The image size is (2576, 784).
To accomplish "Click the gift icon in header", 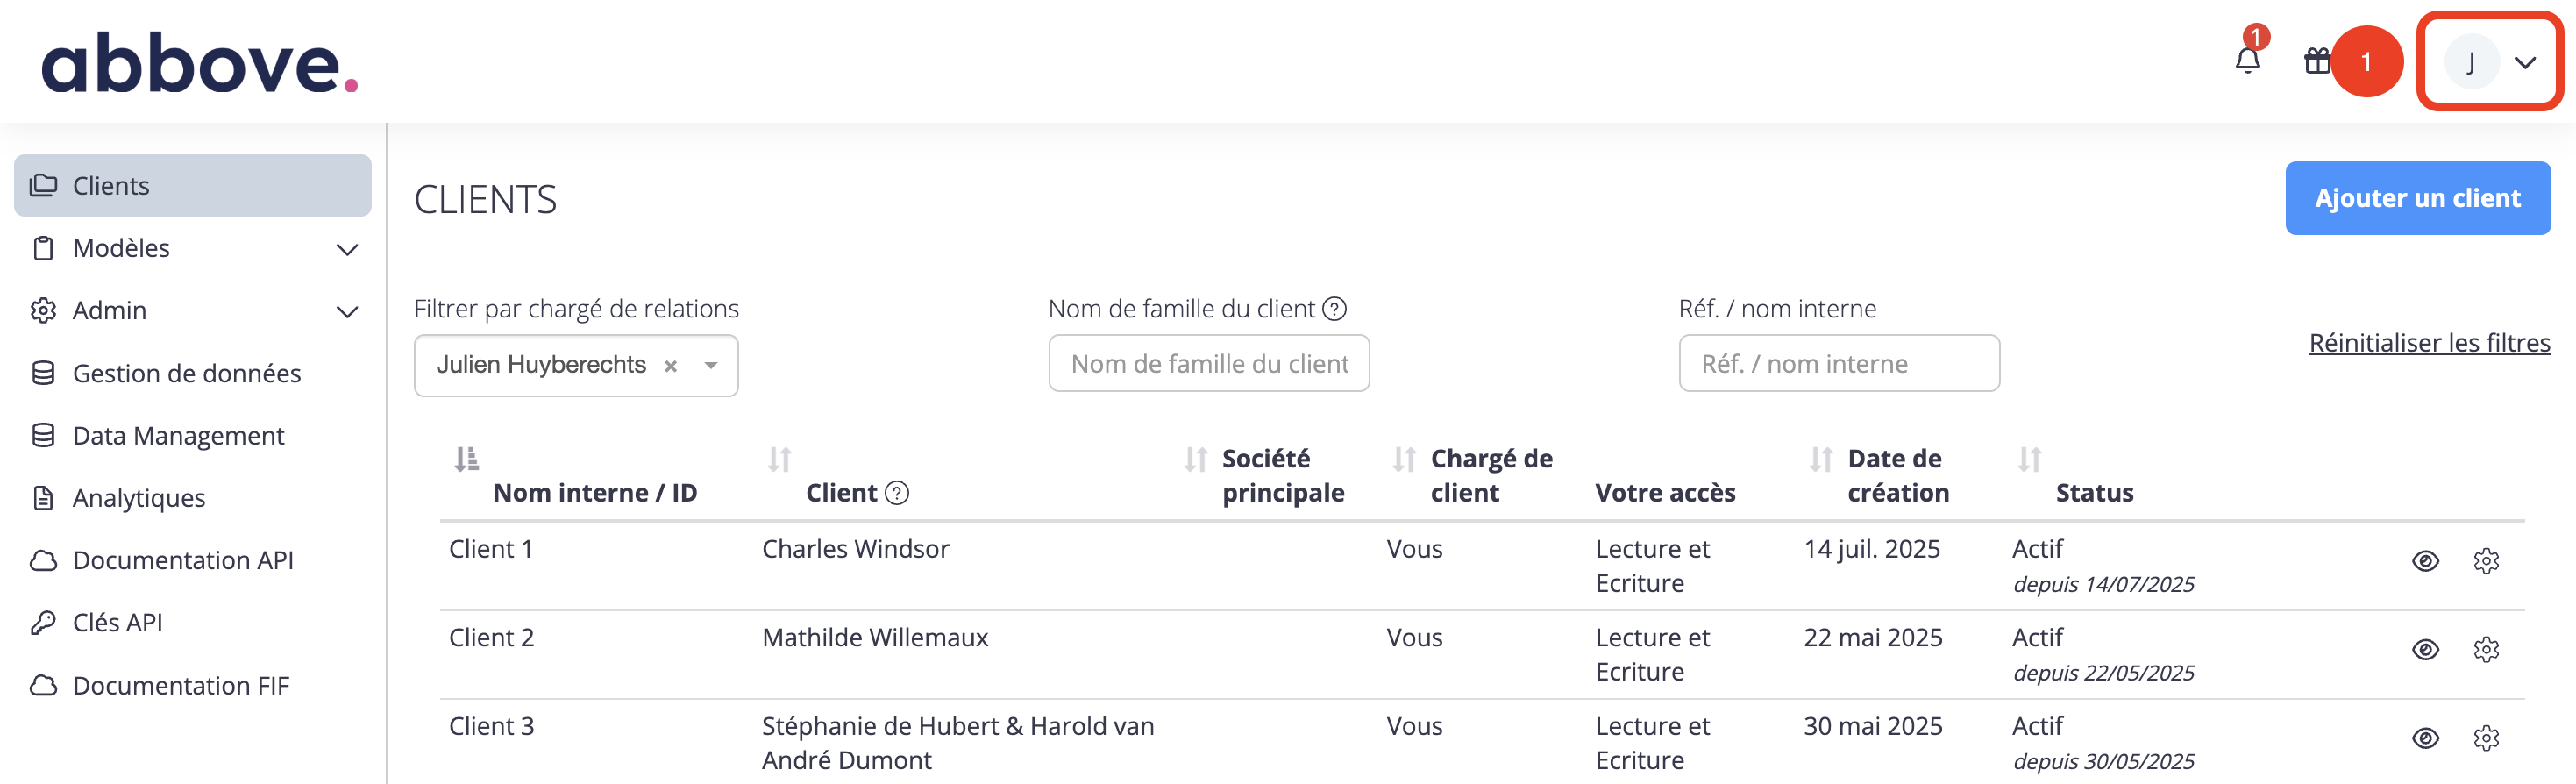I will point(2316,61).
